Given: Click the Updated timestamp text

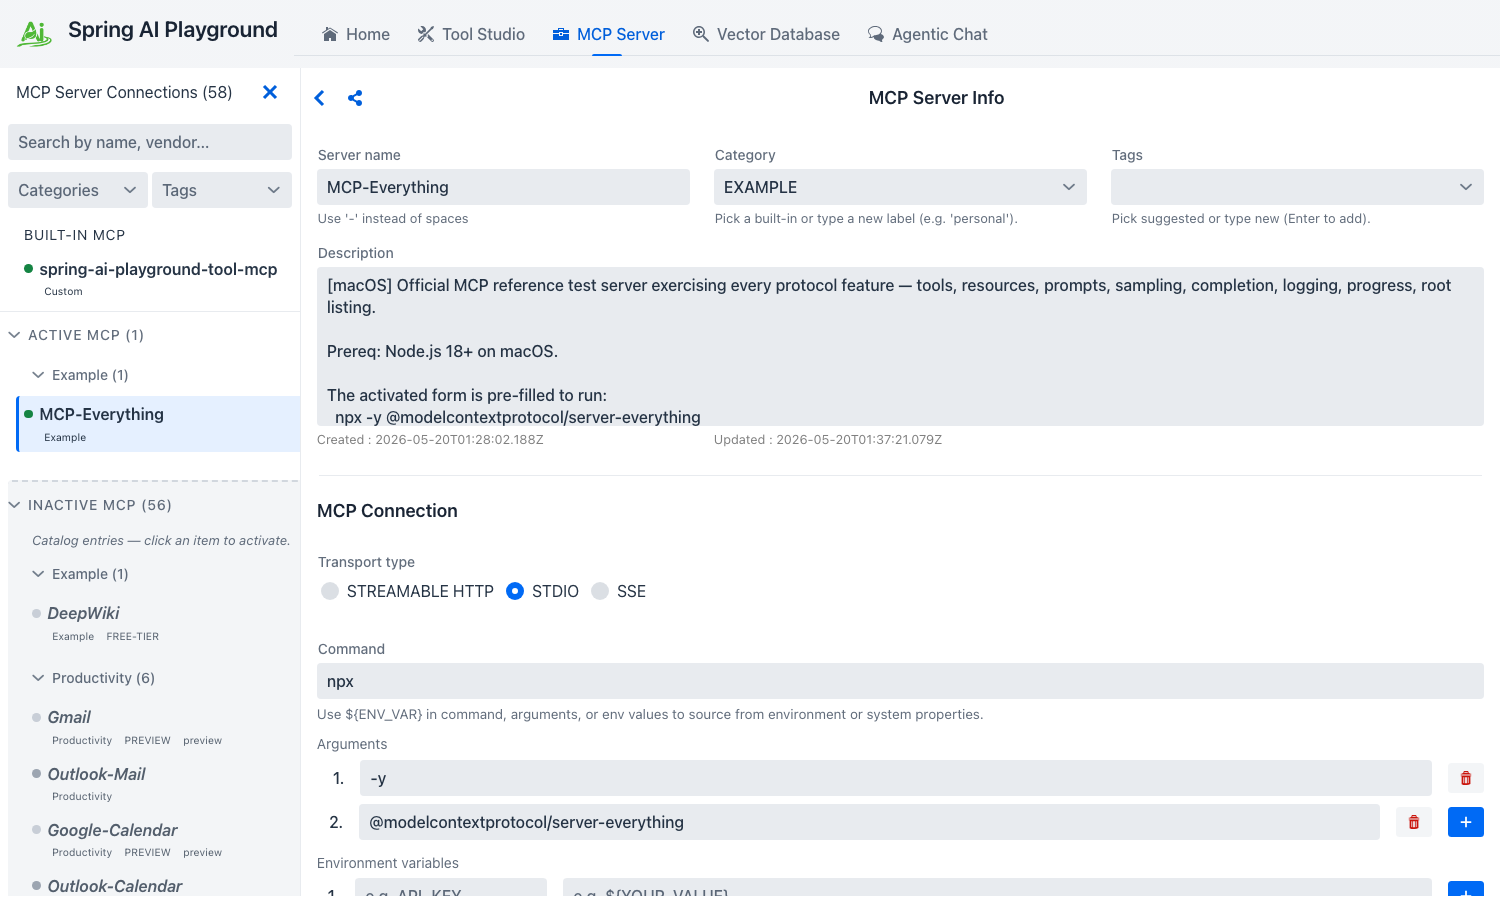Looking at the screenshot, I should (x=828, y=440).
